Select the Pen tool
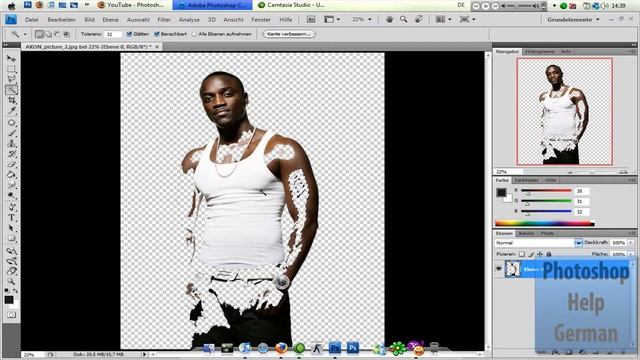640x360 pixels. click(x=11, y=207)
